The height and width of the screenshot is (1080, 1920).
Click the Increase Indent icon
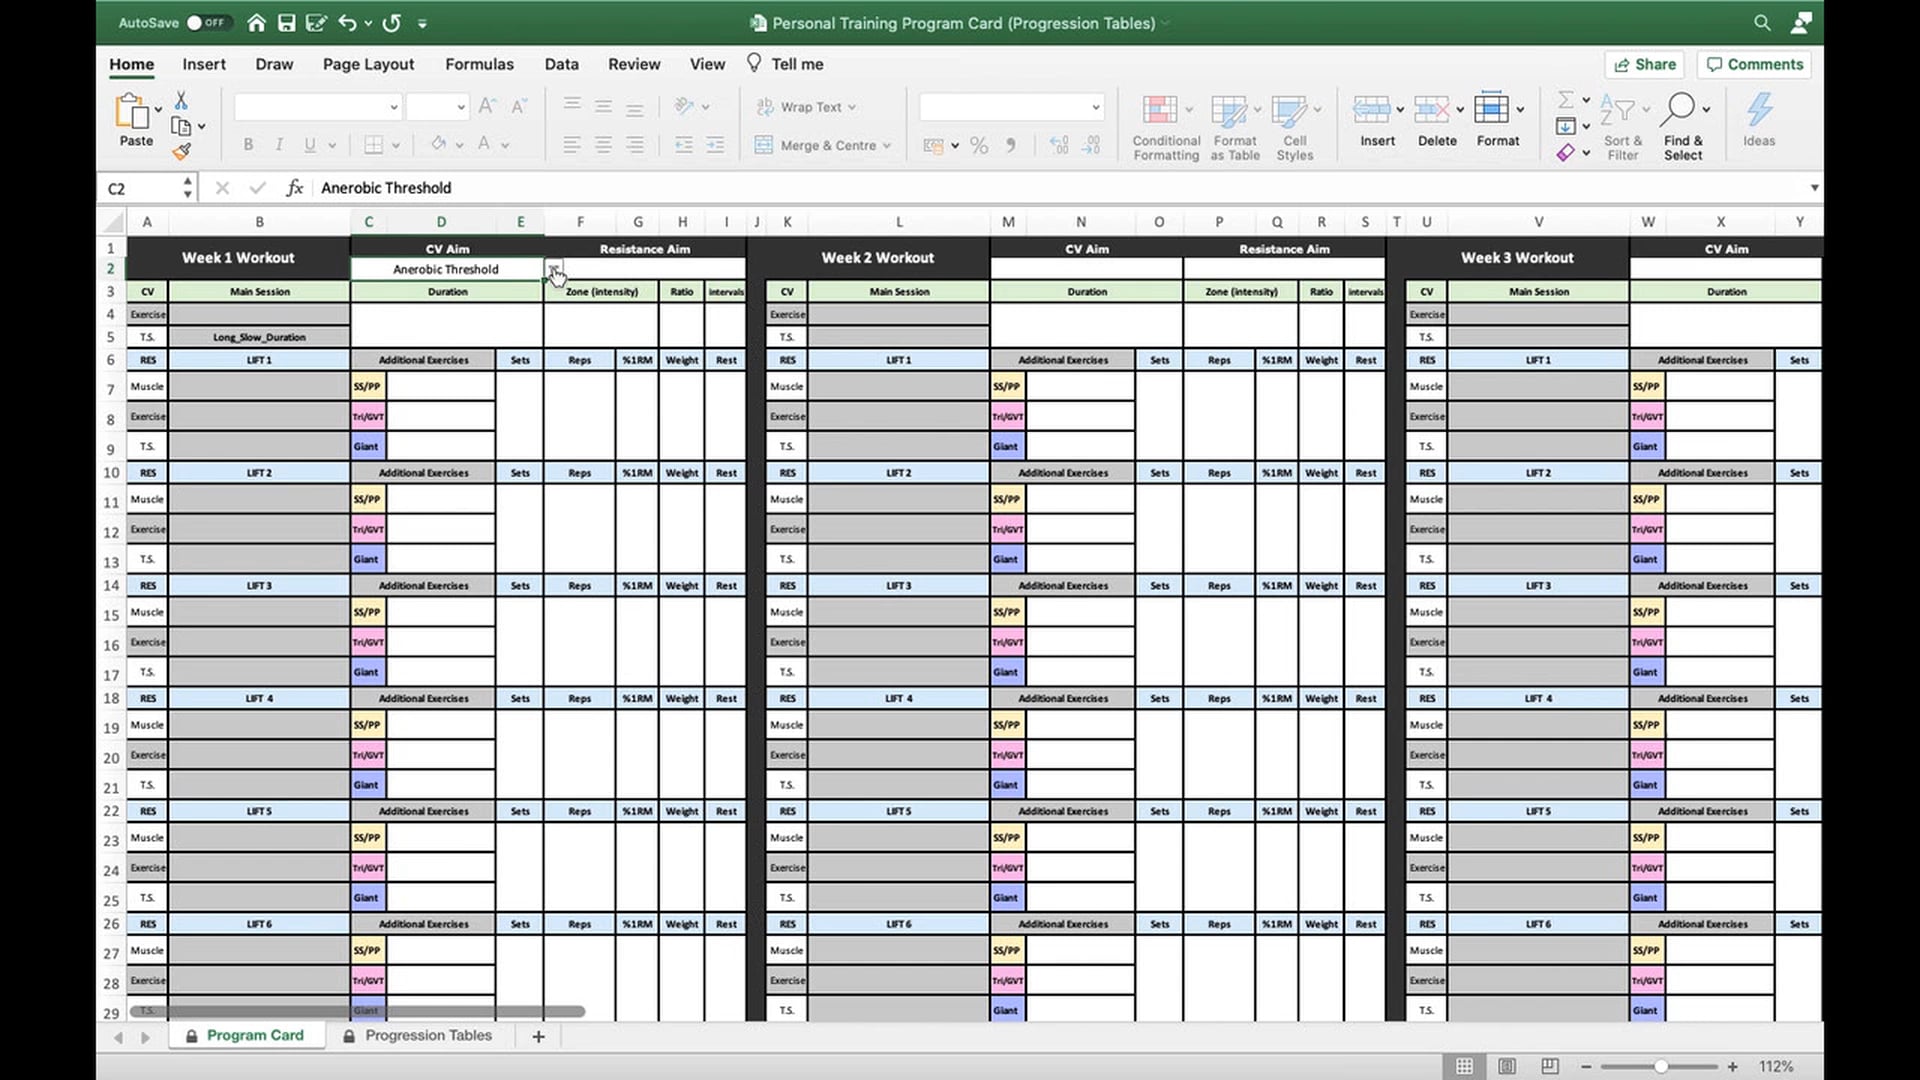coord(715,145)
